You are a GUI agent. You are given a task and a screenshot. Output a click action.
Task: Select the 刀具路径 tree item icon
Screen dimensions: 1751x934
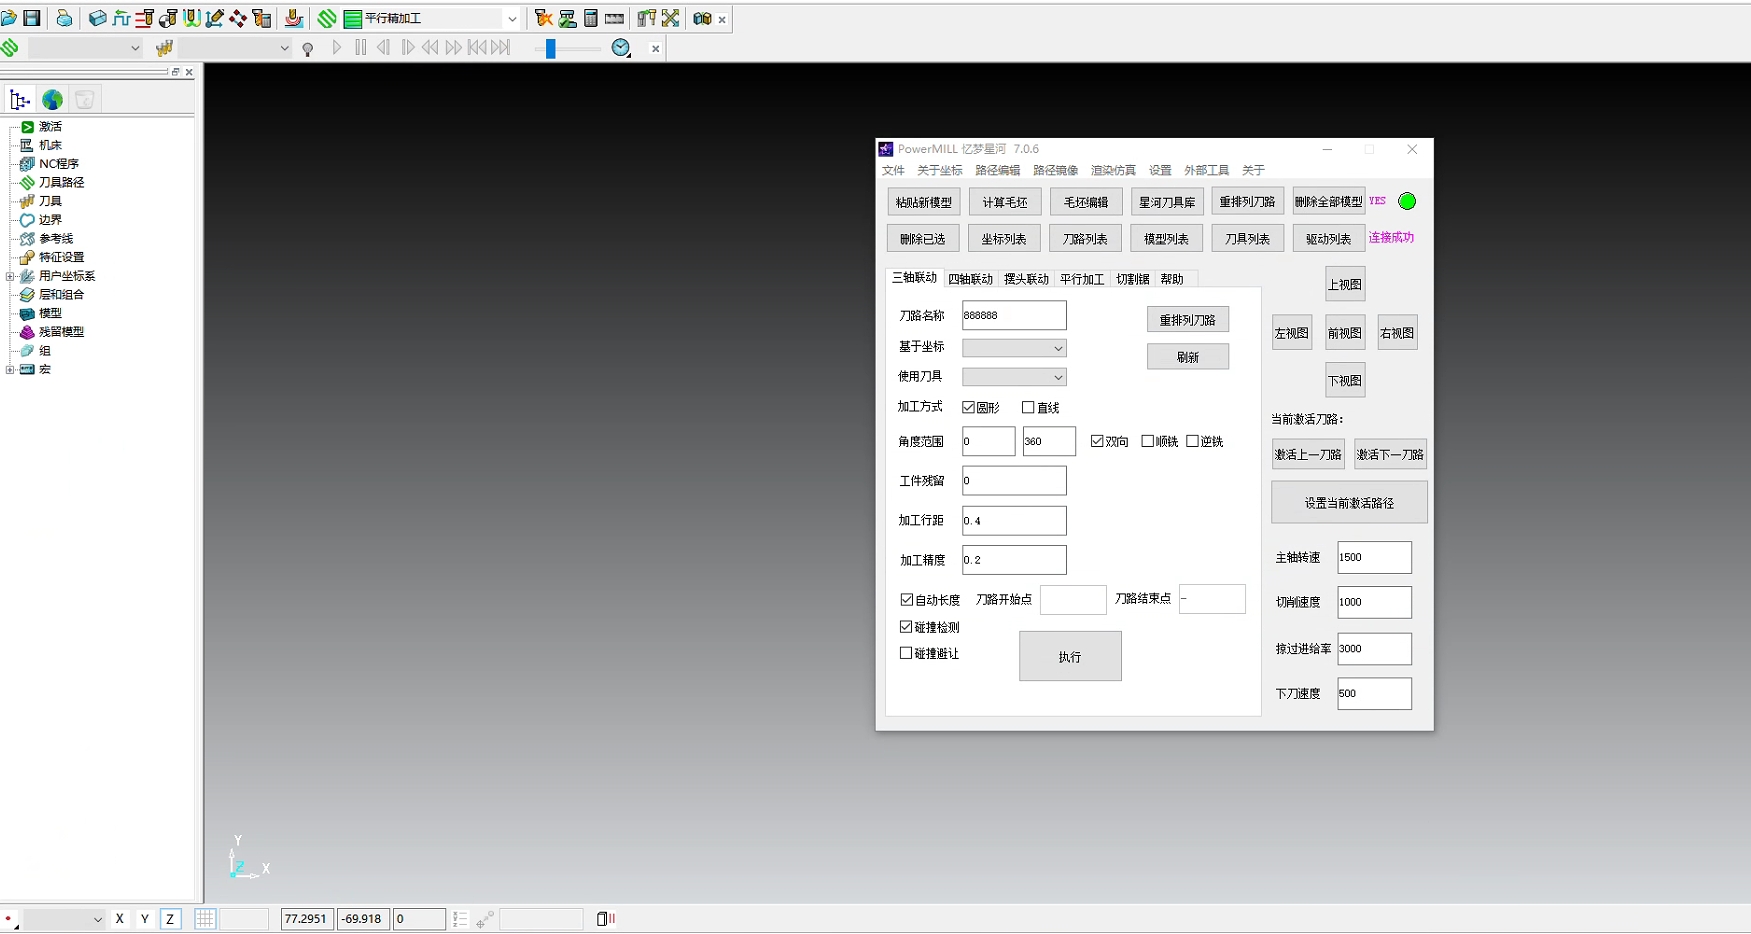(x=27, y=182)
